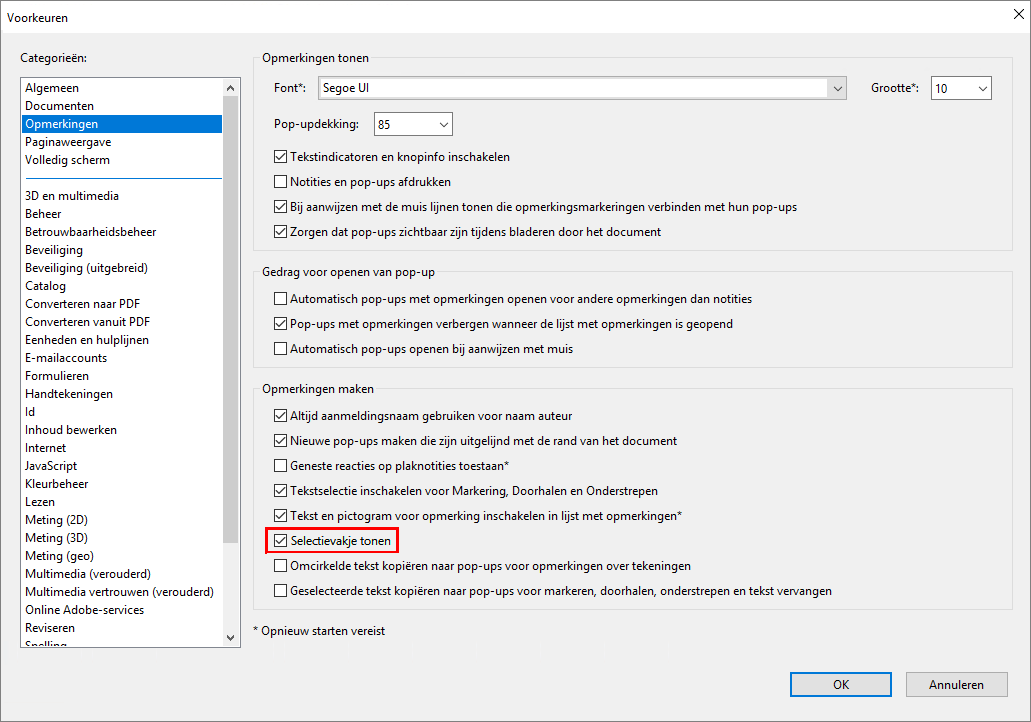Image resolution: width=1031 pixels, height=722 pixels.
Task: Uncheck Selectievakje tonen checkbox
Action: click(281, 541)
